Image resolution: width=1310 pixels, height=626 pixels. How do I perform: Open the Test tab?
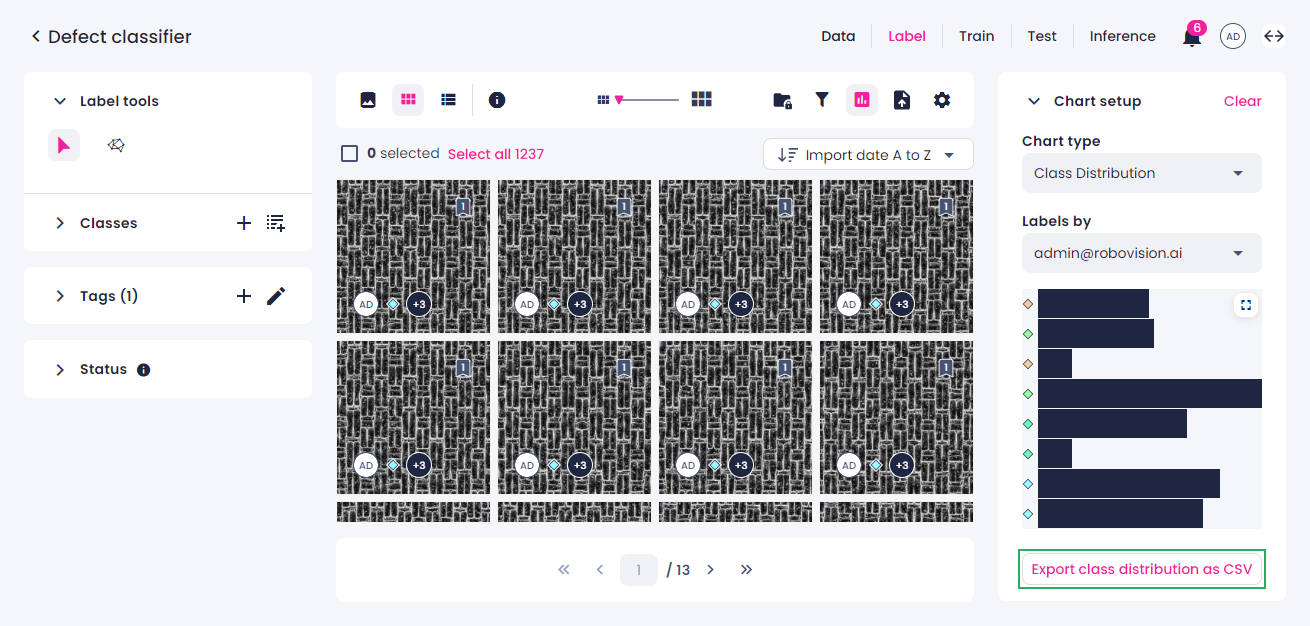(x=1042, y=36)
